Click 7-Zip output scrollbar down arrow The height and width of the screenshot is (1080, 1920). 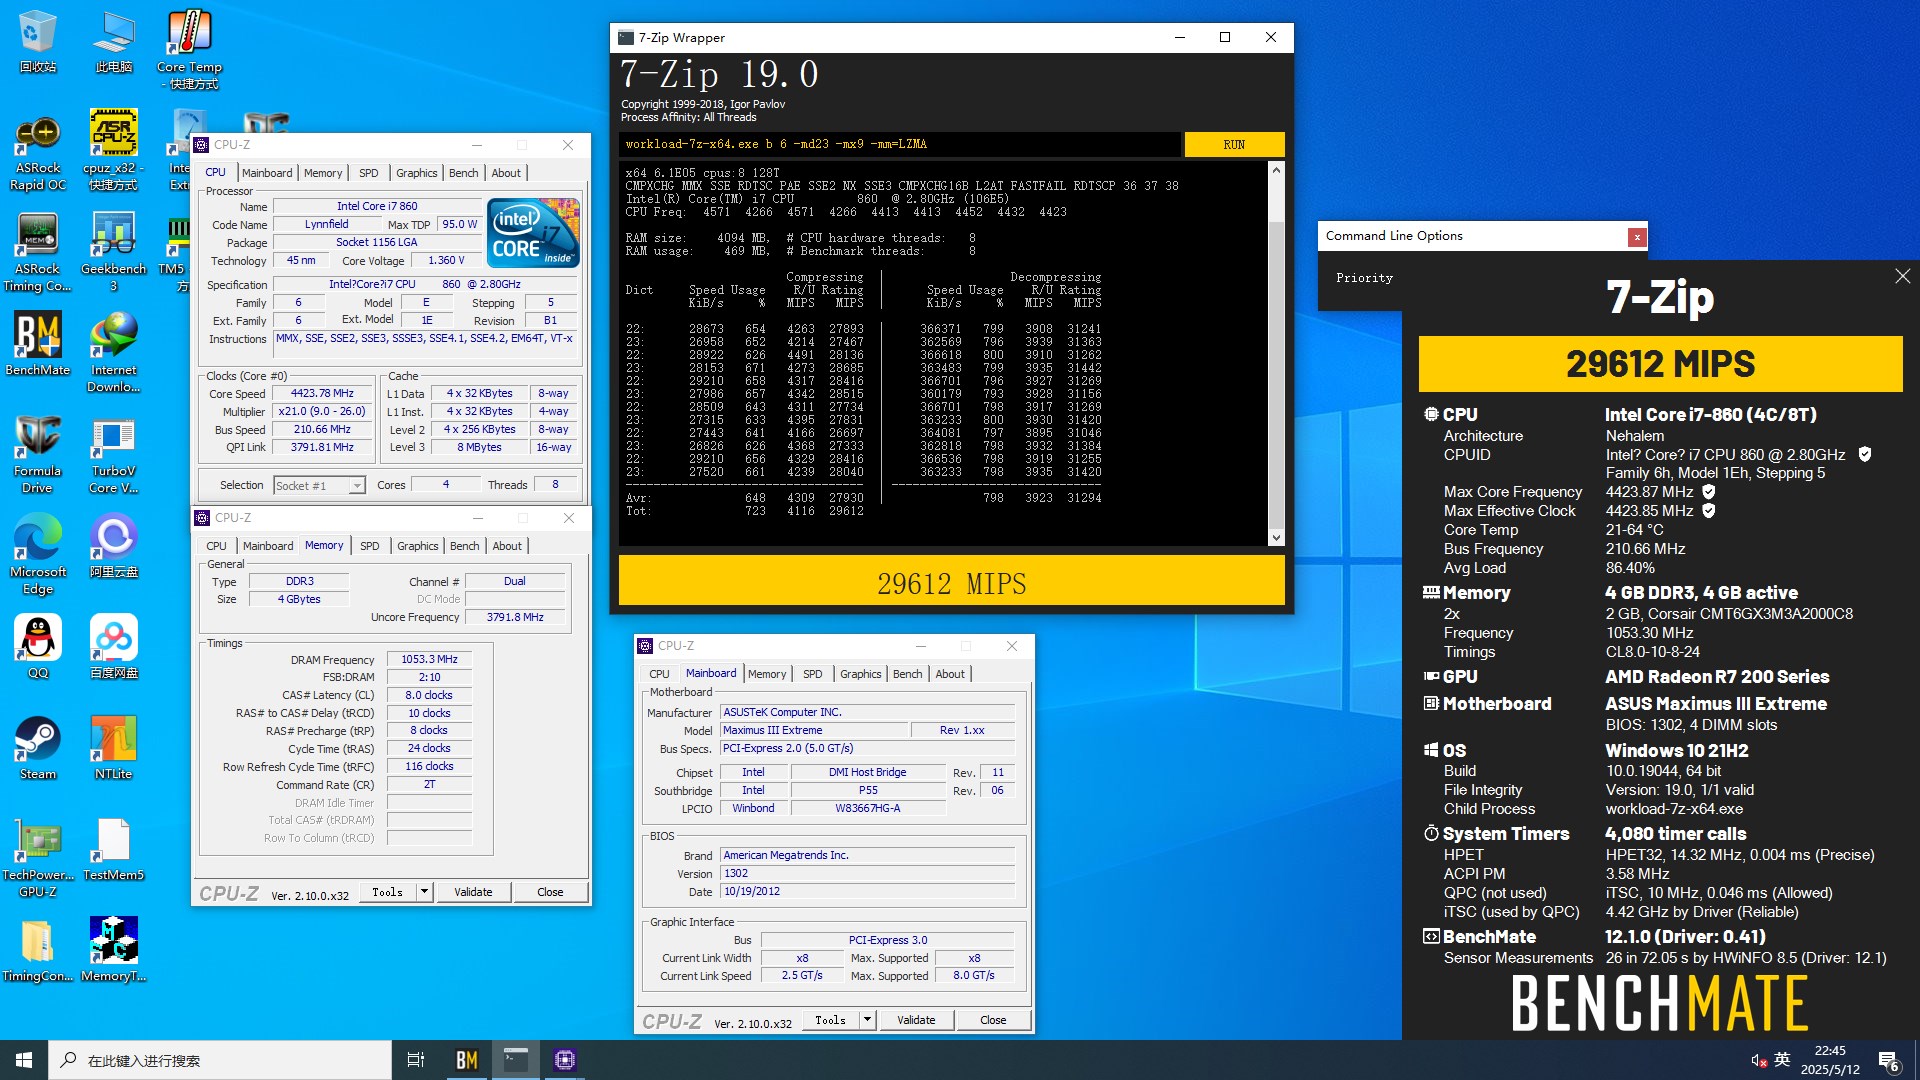(1276, 538)
